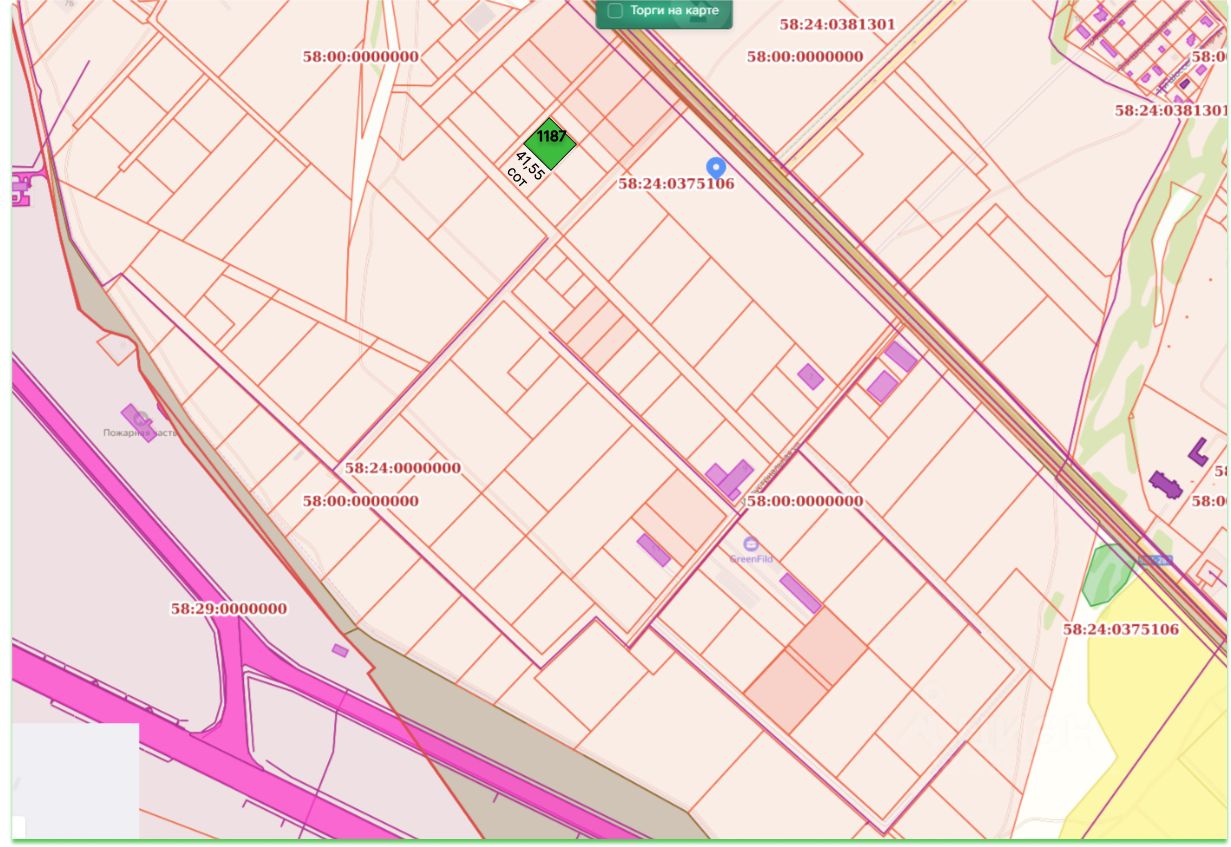
Task: Click the cadastral label 58:24:0381301 at the top
Action: pyautogui.click(x=837, y=24)
